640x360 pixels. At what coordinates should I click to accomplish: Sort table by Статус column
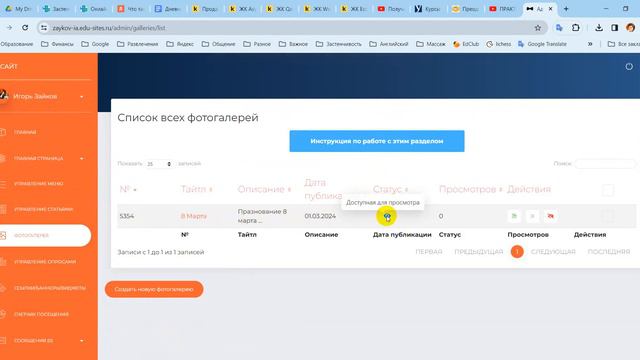click(x=391, y=189)
